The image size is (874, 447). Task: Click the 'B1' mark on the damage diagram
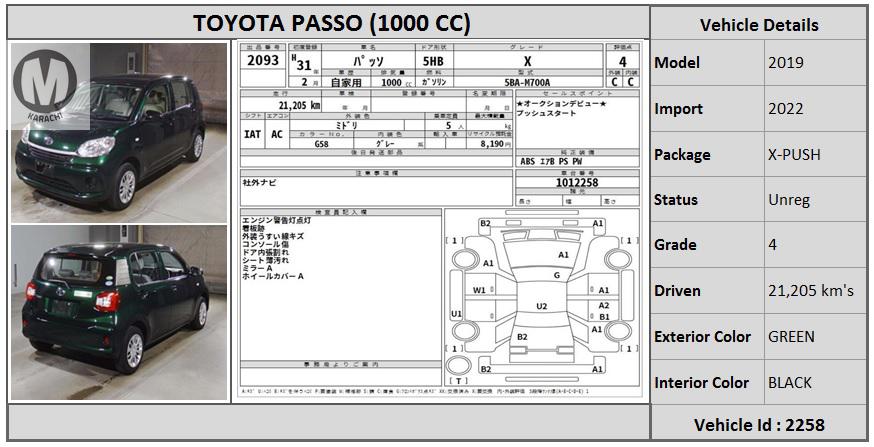(604, 317)
